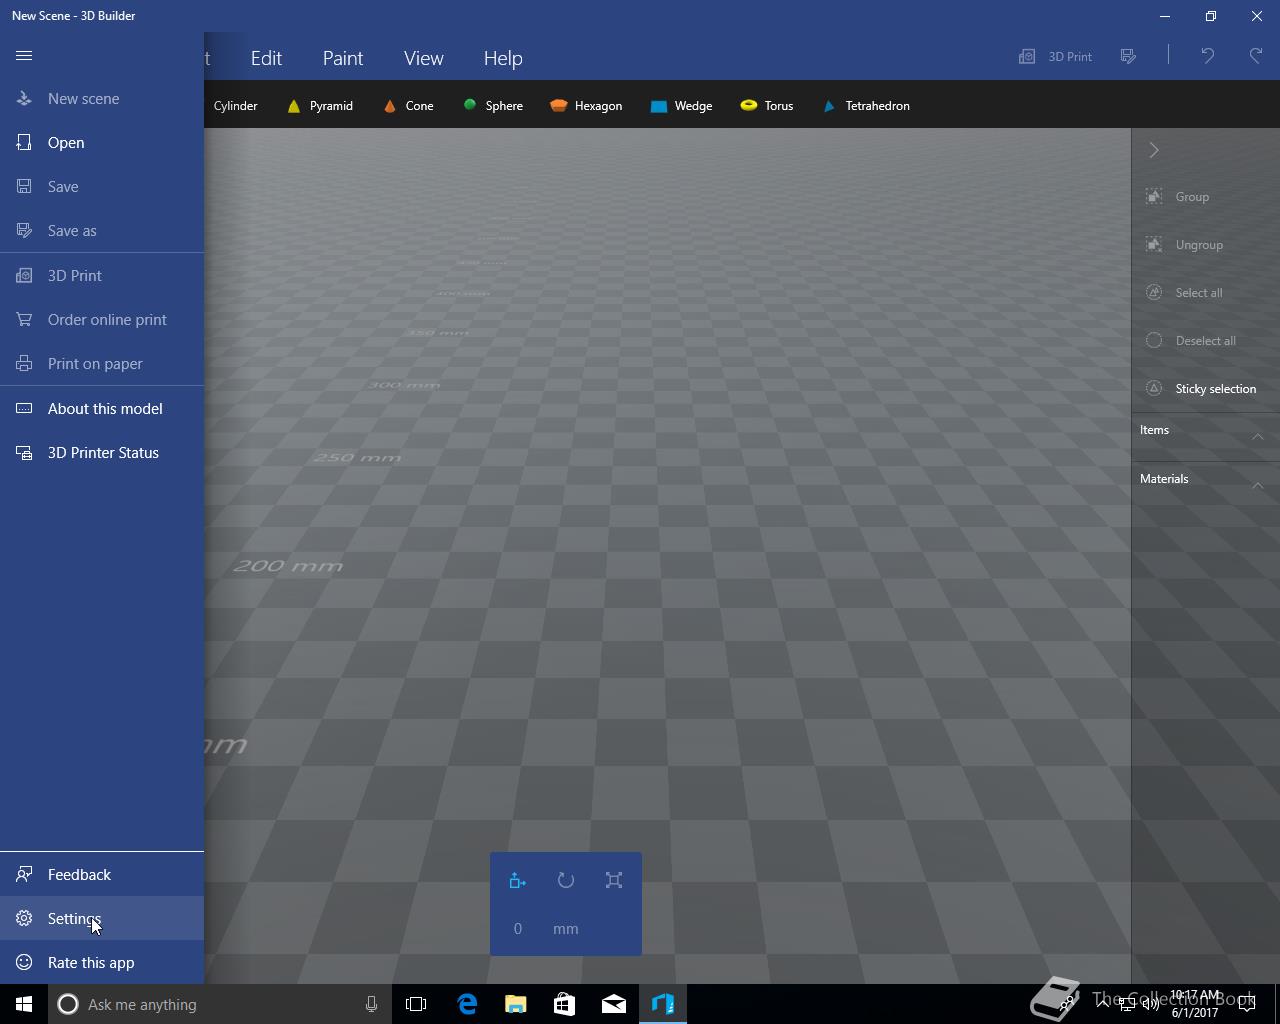Insert a Tetrahedron shape

tap(866, 105)
